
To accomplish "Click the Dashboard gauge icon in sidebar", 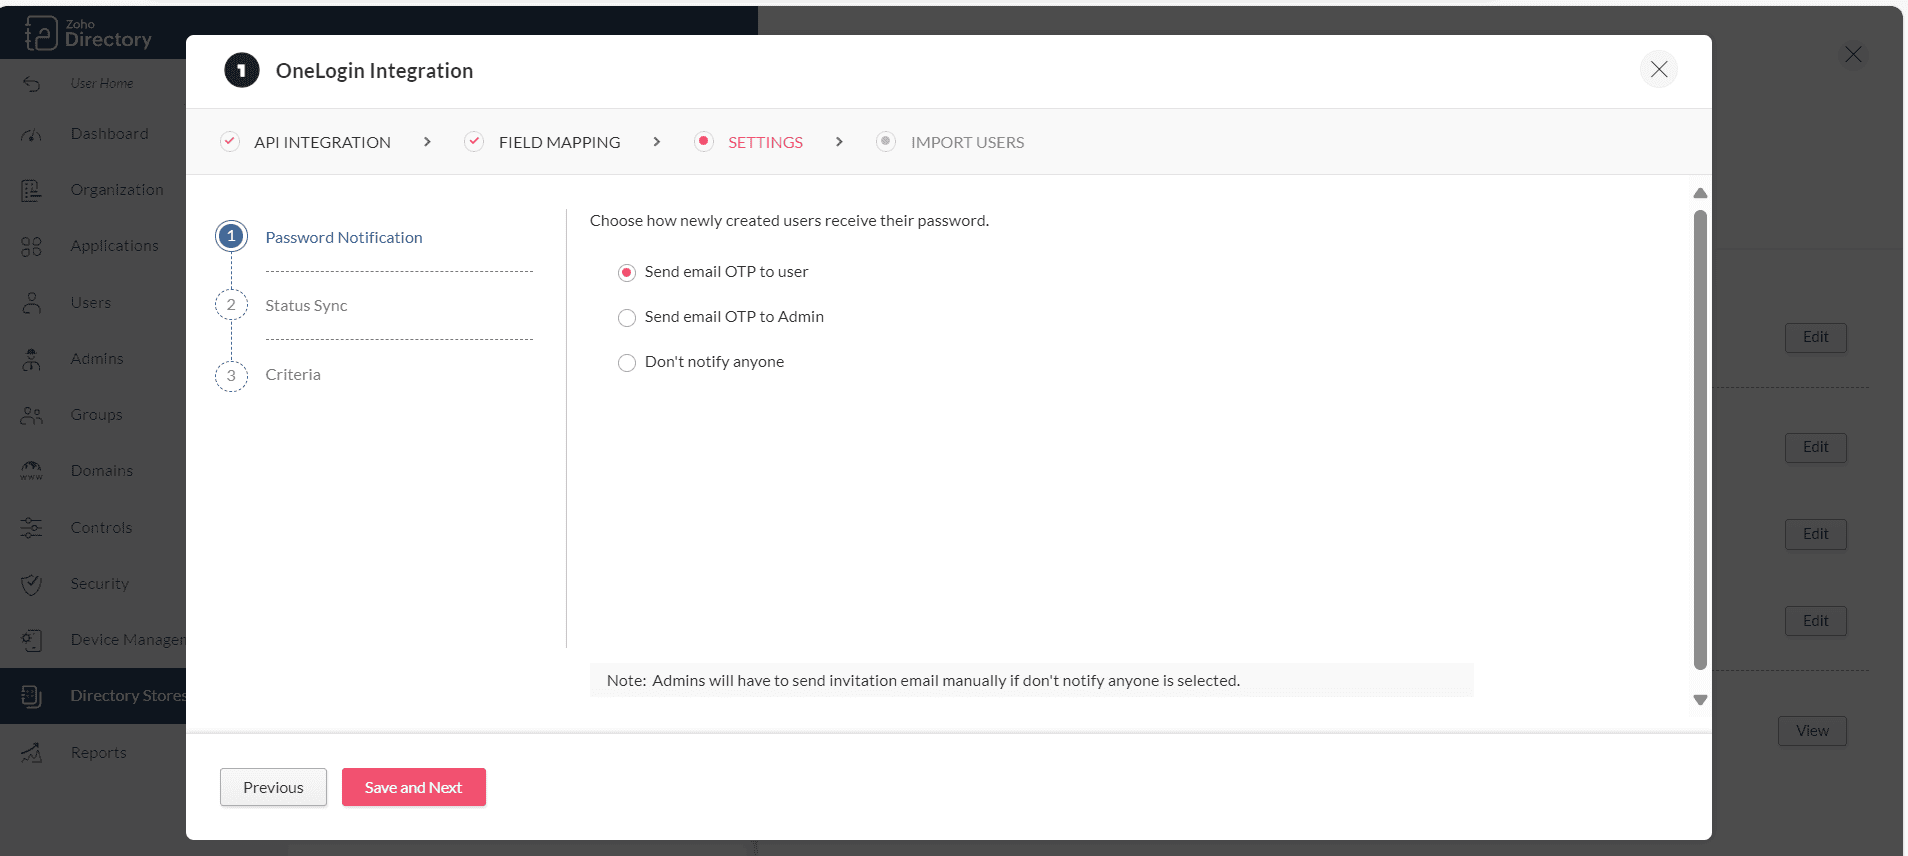I will click(32, 135).
